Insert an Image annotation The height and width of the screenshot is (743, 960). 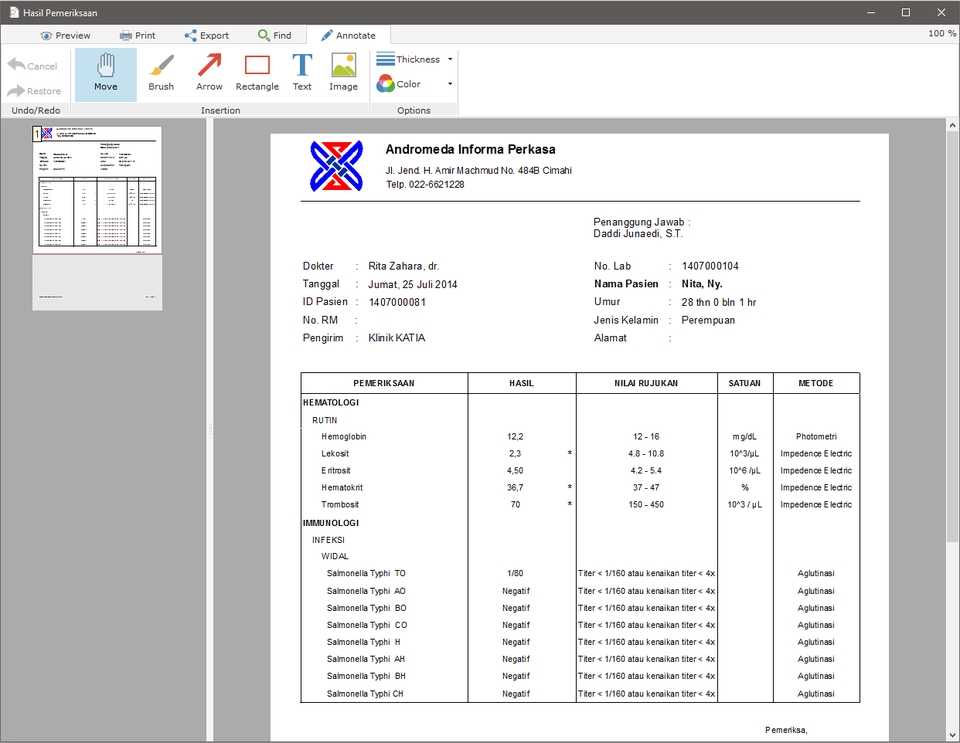point(343,73)
